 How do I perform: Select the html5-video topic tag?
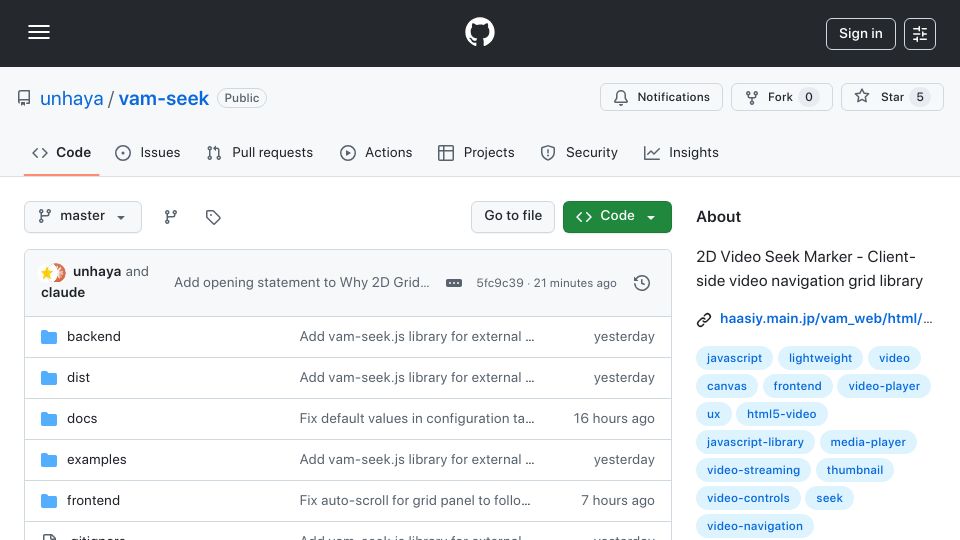pyautogui.click(x=781, y=414)
